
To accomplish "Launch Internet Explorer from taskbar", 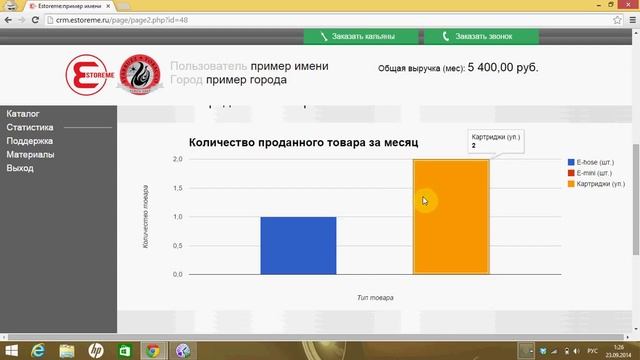I will 38,351.
